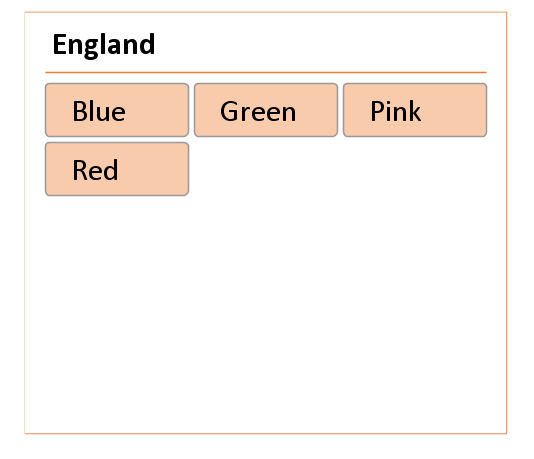Filter by the Red slicer button
This screenshot has height=459, width=534.
click(117, 169)
